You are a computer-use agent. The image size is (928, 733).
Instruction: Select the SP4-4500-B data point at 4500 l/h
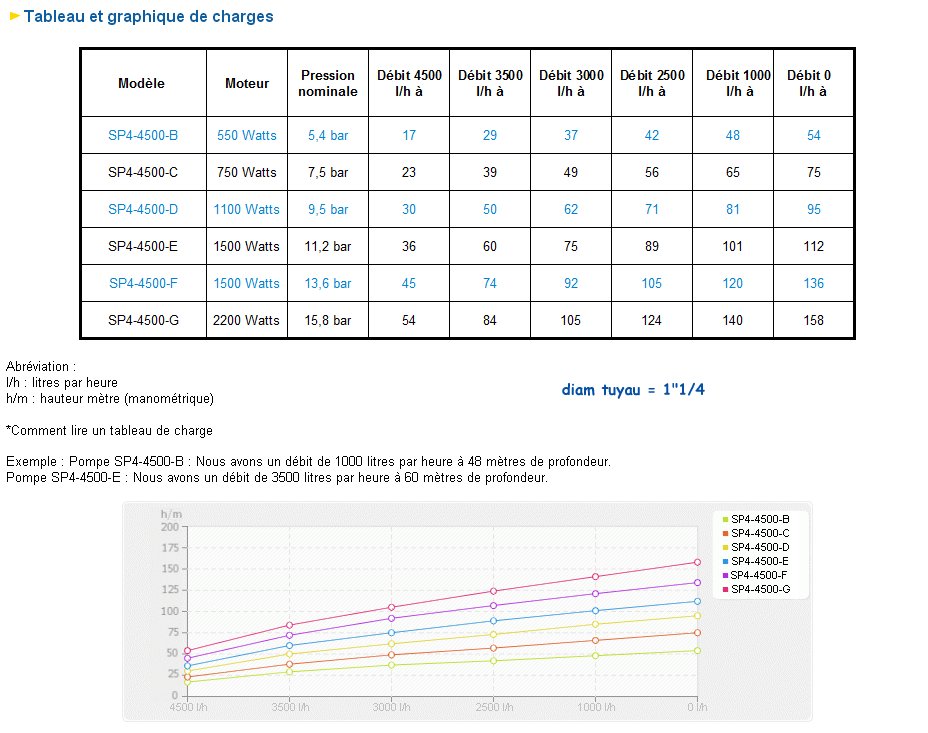pos(188,682)
